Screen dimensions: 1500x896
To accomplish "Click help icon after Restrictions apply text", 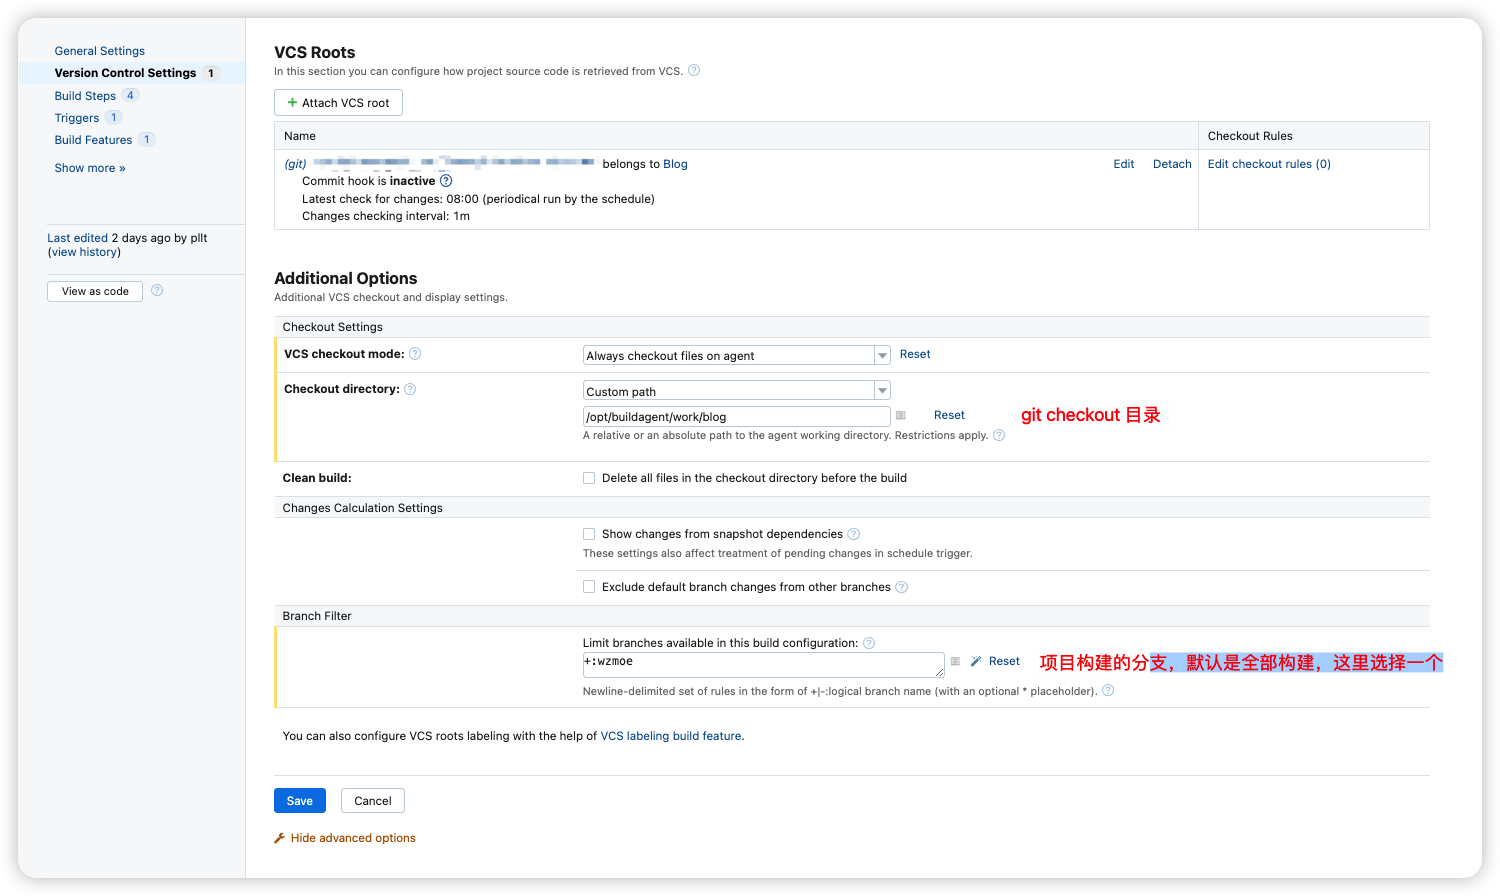I will coord(999,435).
